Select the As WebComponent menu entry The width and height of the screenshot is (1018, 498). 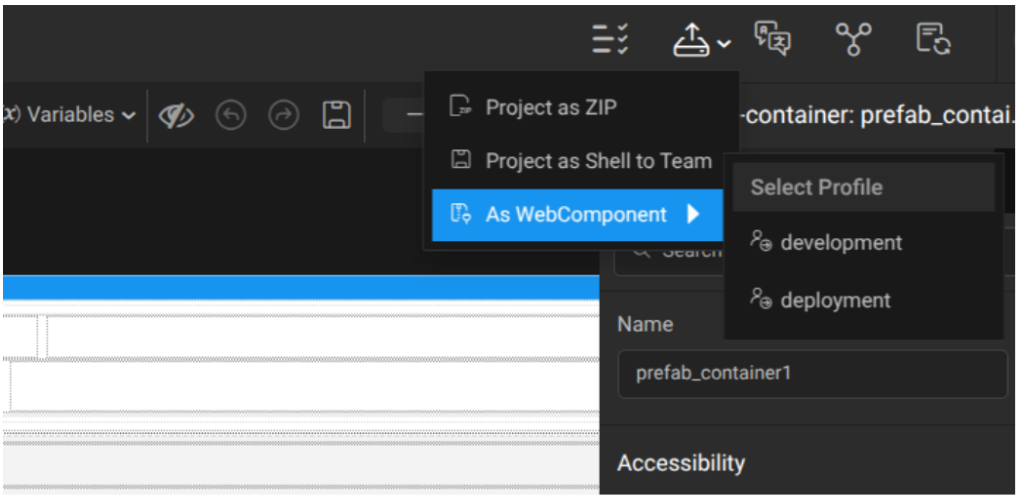(575, 214)
